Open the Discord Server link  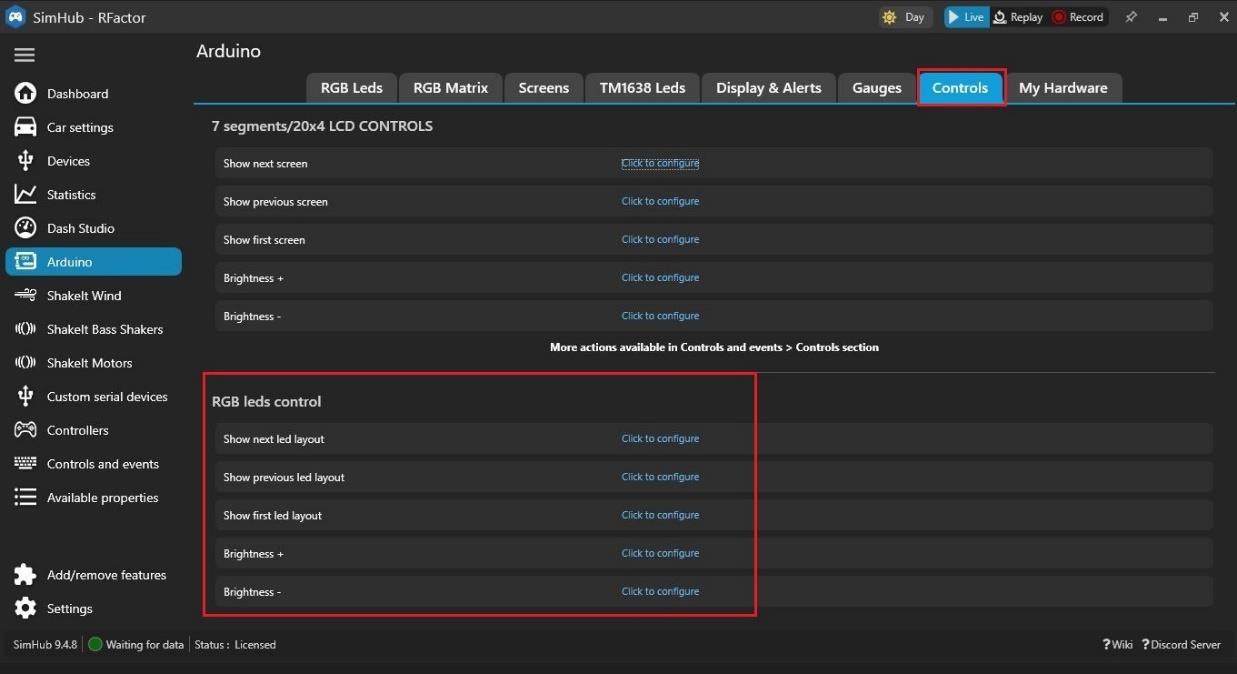(1181, 645)
